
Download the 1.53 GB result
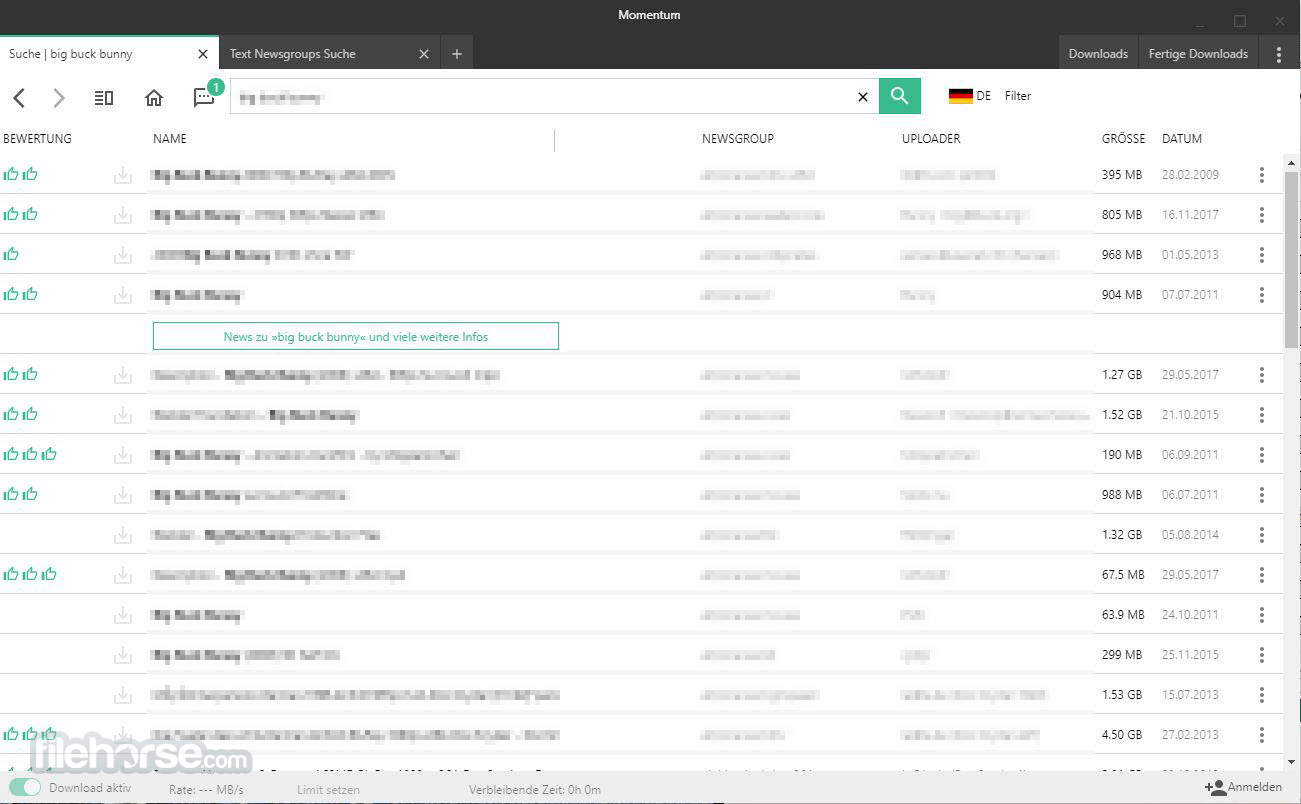tap(123, 695)
